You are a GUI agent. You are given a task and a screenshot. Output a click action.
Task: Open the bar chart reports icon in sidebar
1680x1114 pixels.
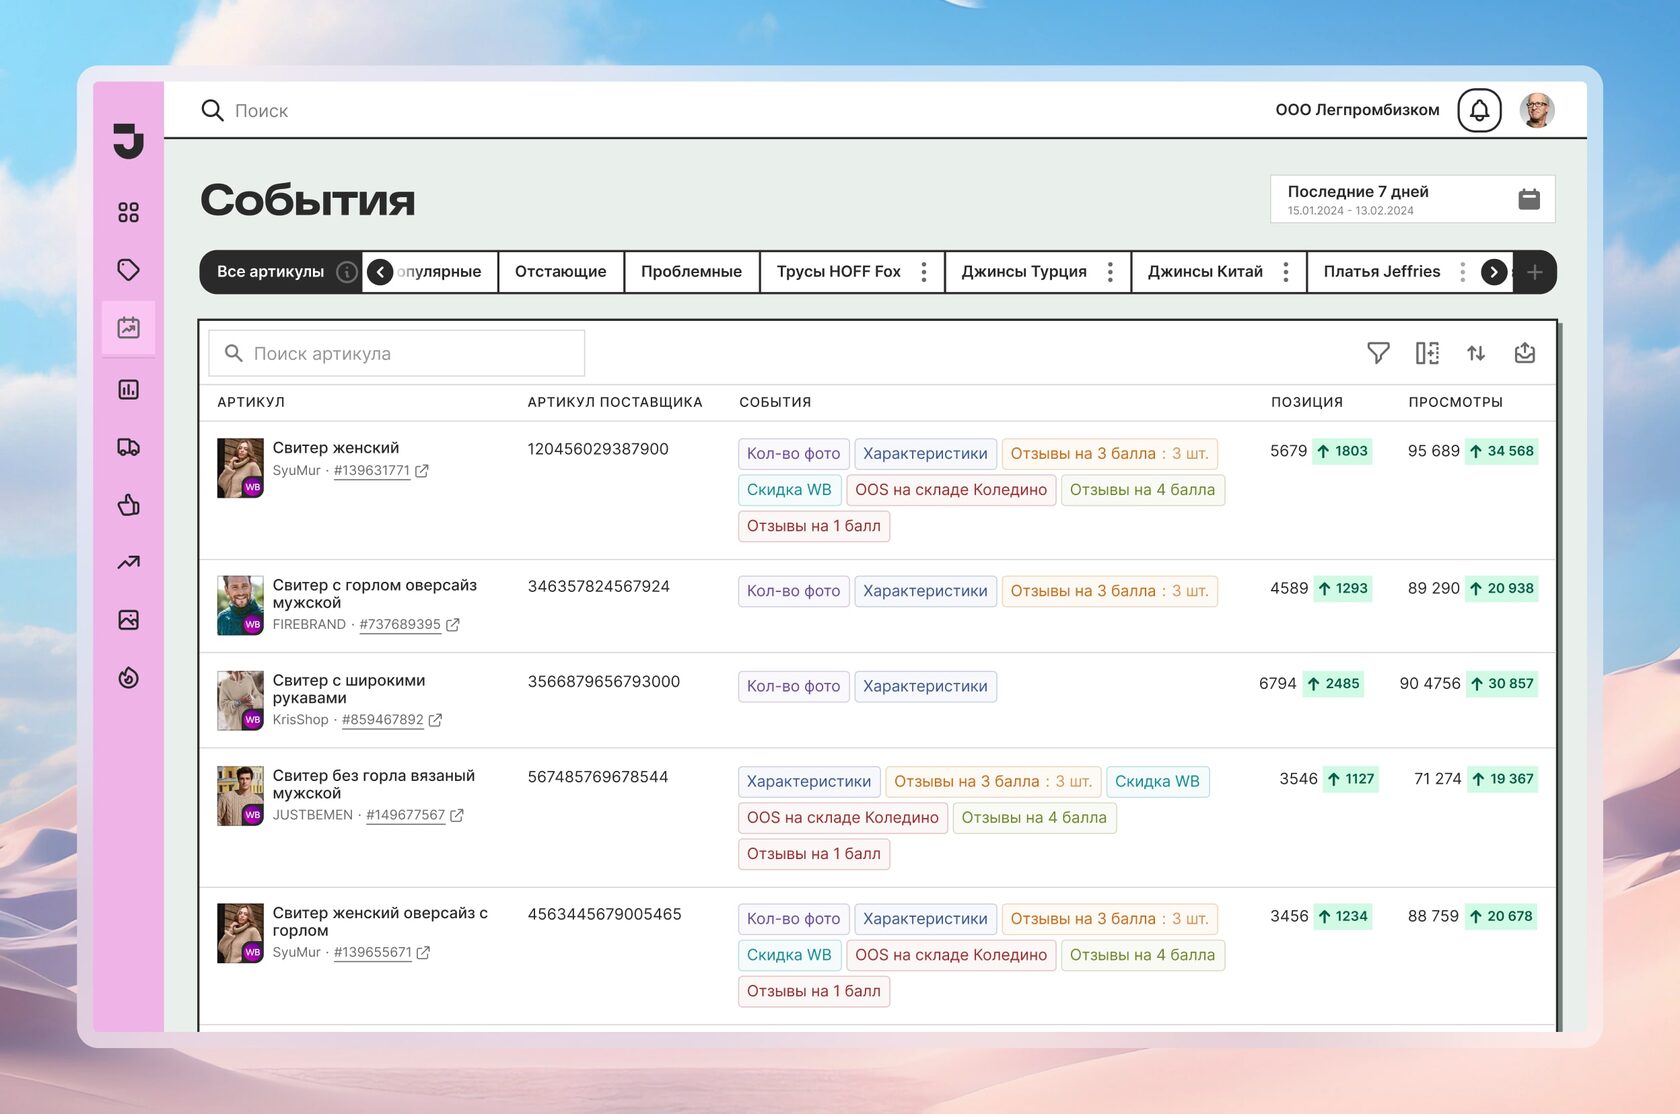click(x=128, y=389)
